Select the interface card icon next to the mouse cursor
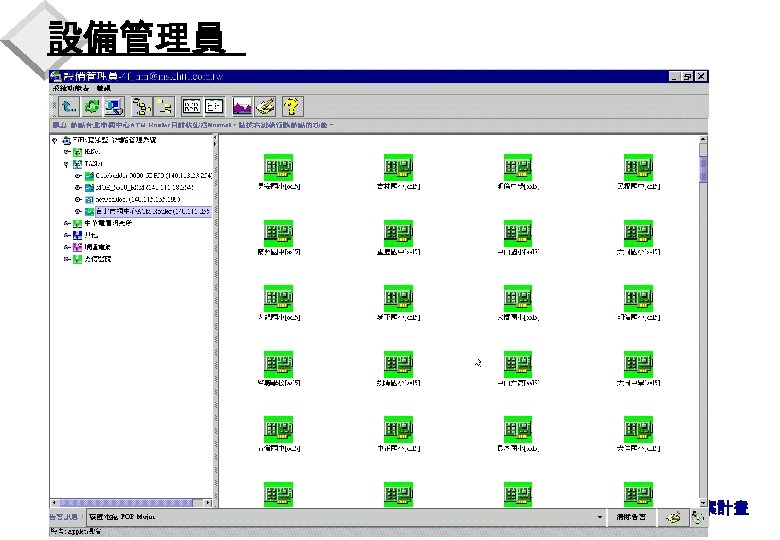This screenshot has width=780, height=540. point(518,364)
